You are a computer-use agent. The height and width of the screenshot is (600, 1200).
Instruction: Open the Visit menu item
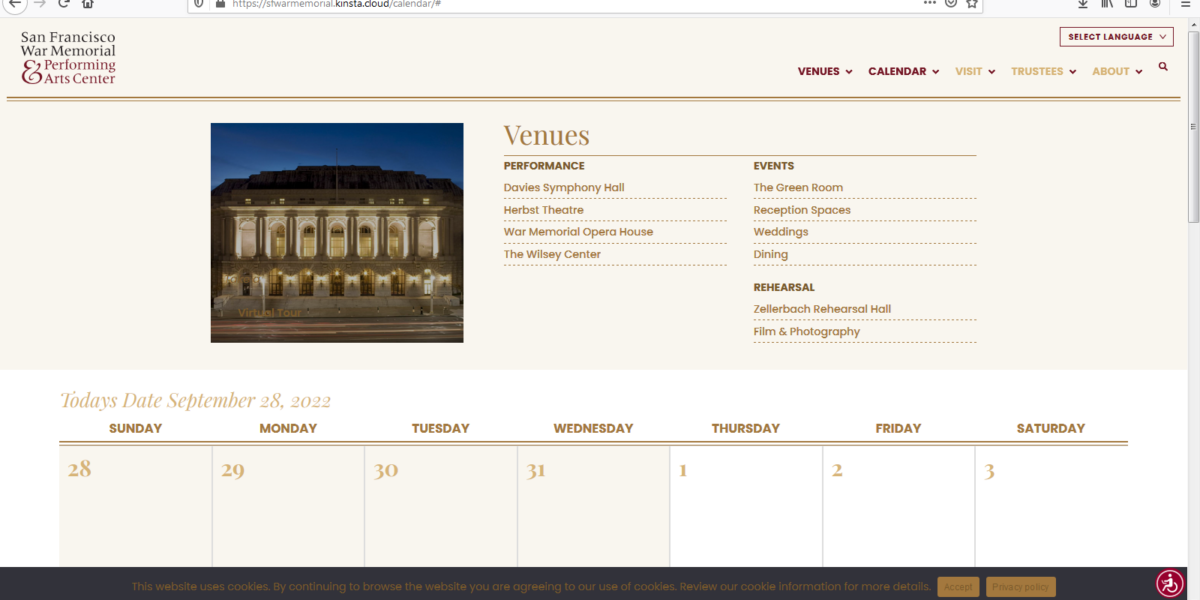pyautogui.click(x=974, y=72)
